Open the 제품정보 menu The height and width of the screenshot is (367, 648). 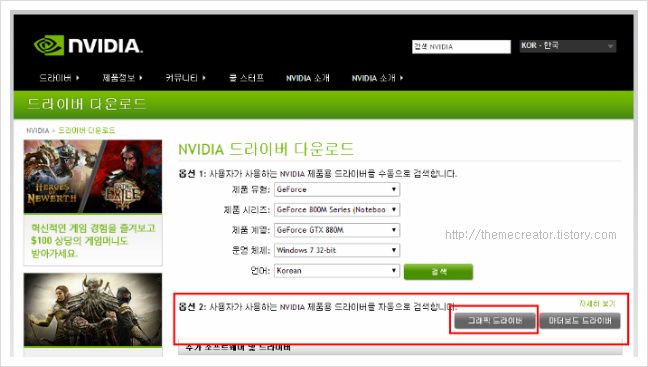[x=122, y=78]
